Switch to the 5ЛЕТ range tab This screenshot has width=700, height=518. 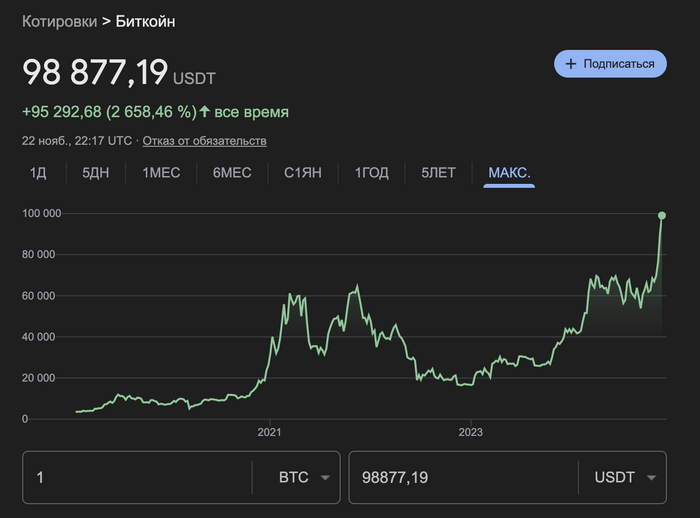(x=438, y=173)
